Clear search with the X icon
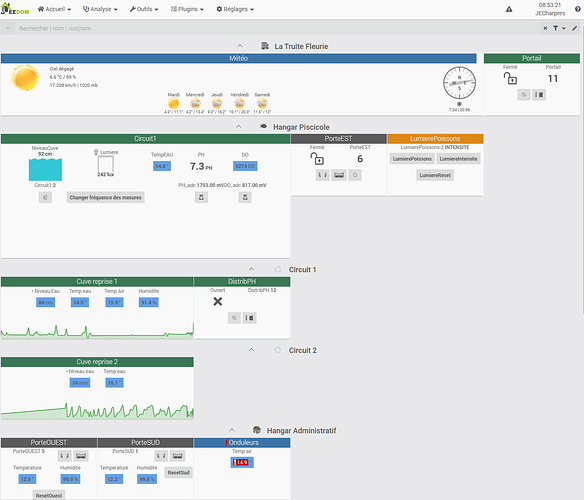 tap(545, 28)
